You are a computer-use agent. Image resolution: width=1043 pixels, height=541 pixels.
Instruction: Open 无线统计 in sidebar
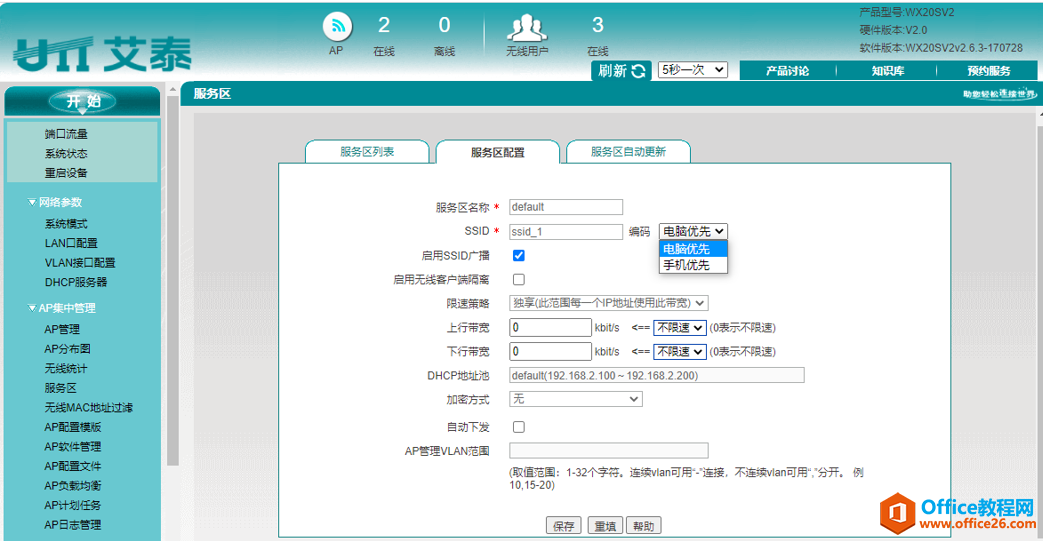[66, 369]
